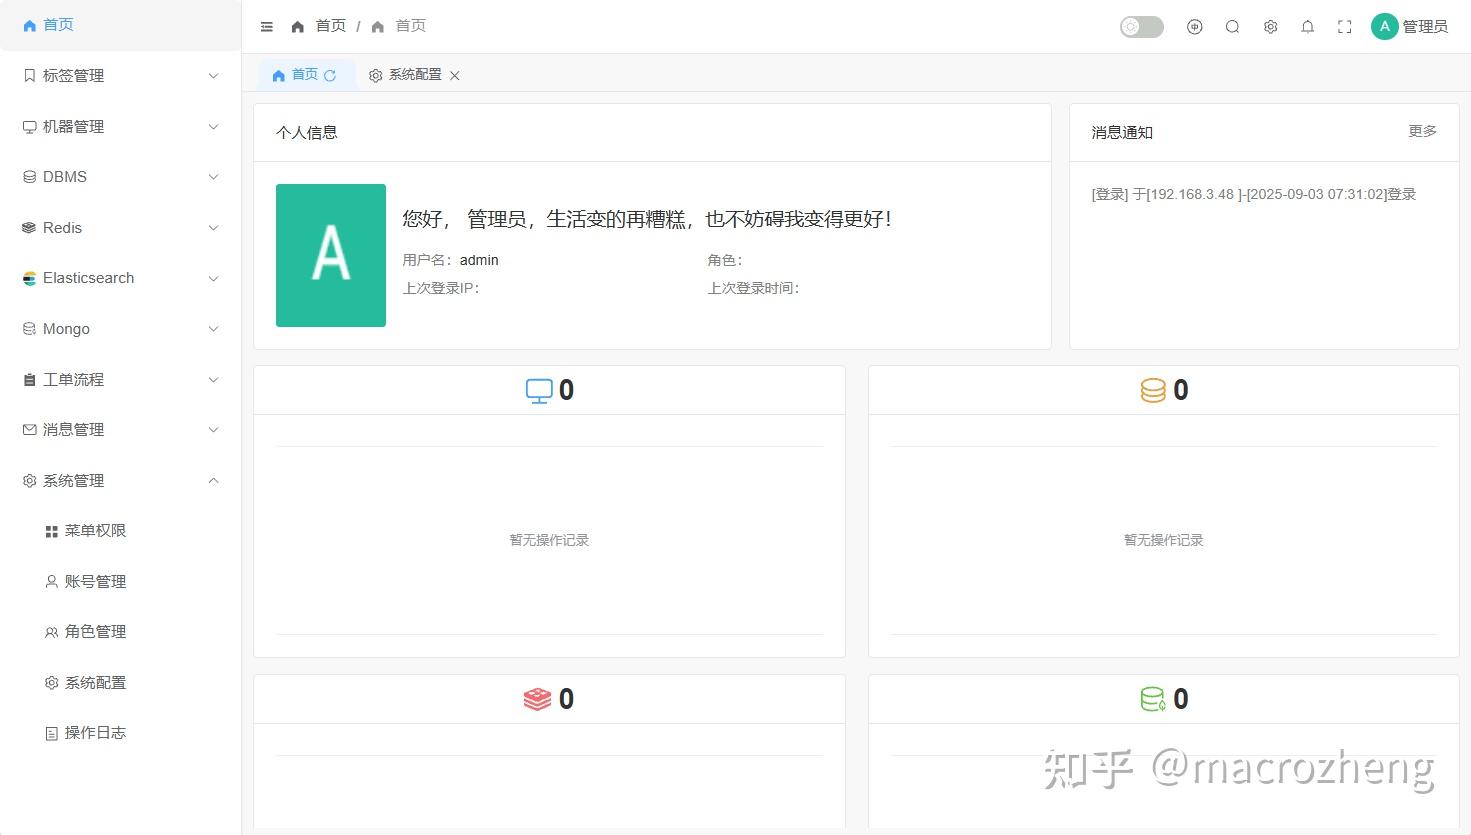This screenshot has width=1471, height=835.
Task: Collapse the sidebar with the hamburger icon
Action: [x=266, y=26]
